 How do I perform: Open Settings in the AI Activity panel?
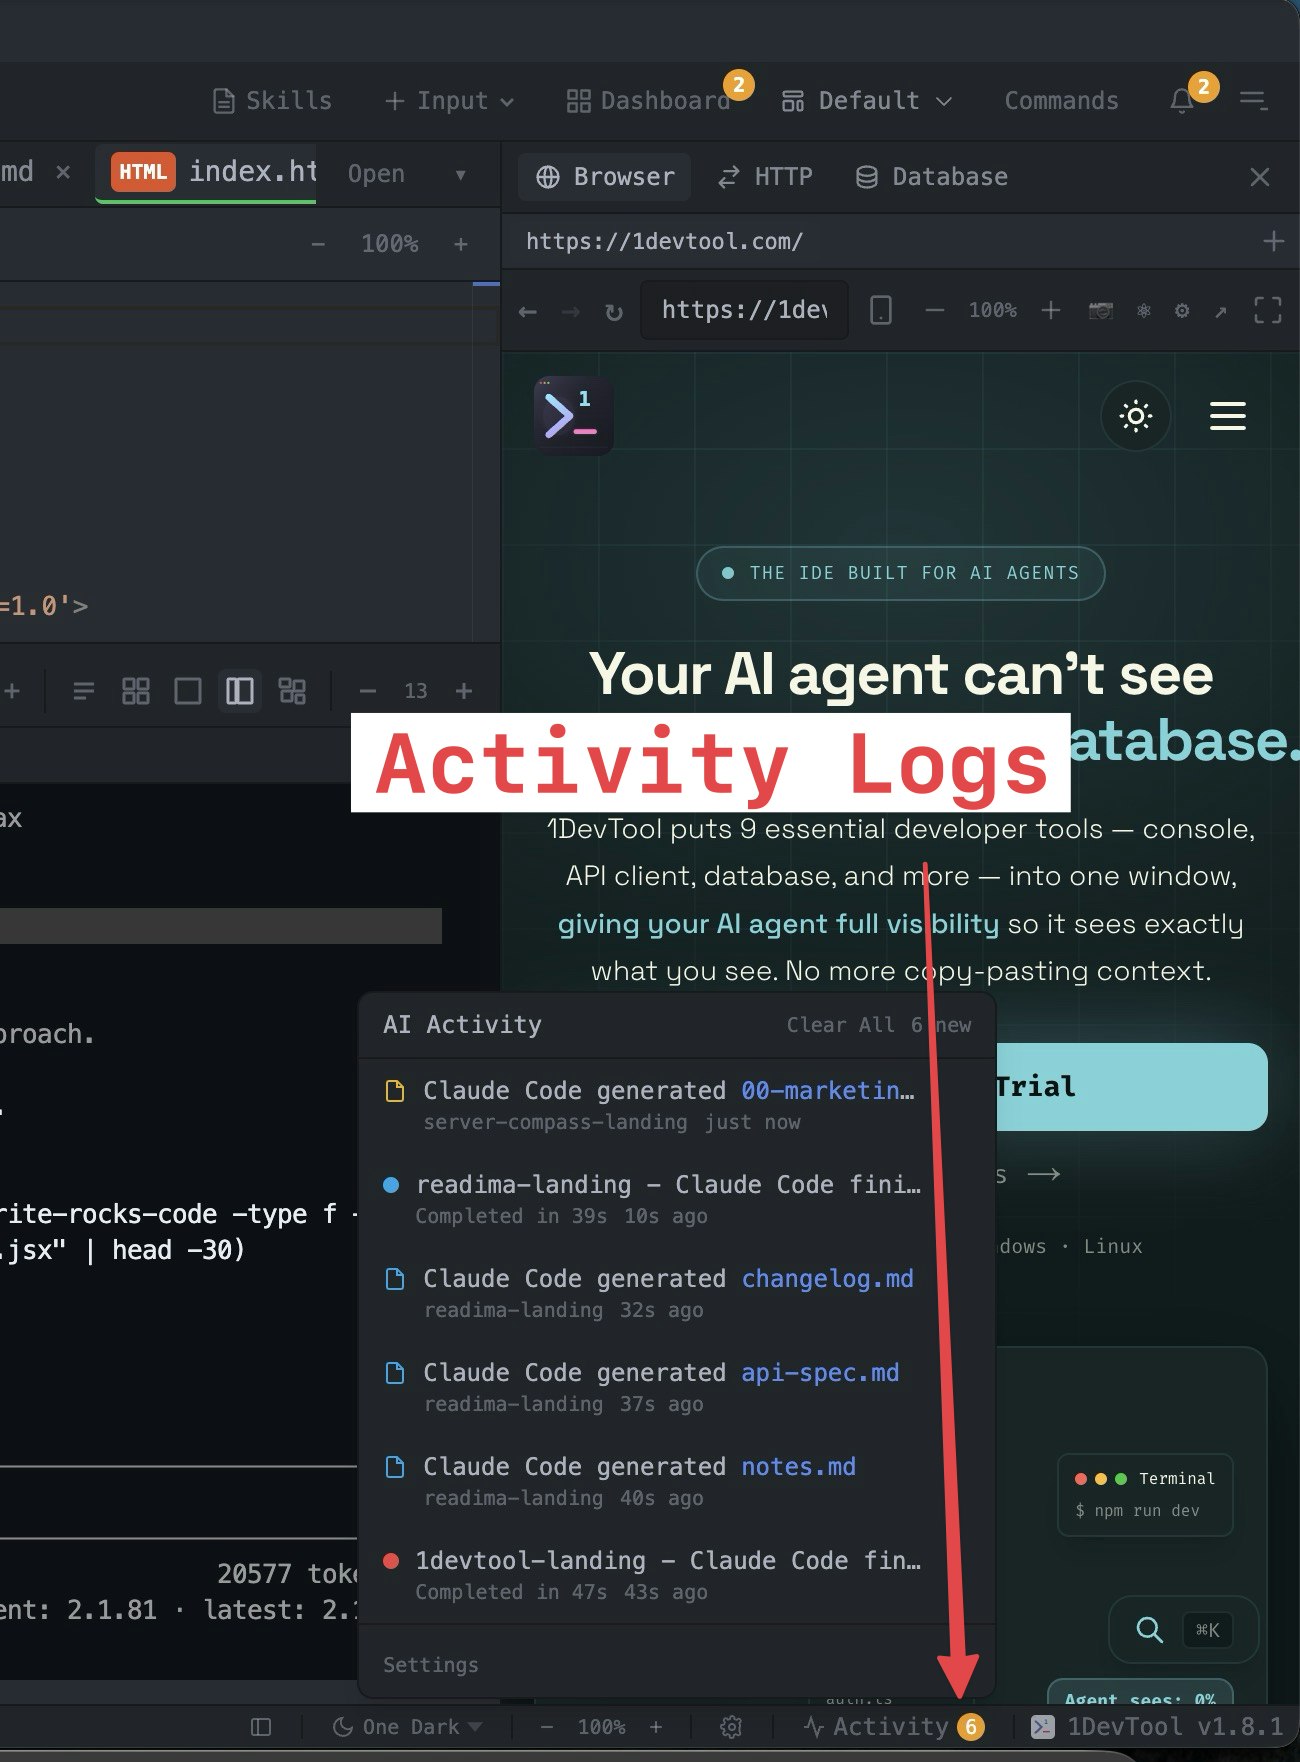tap(431, 1665)
